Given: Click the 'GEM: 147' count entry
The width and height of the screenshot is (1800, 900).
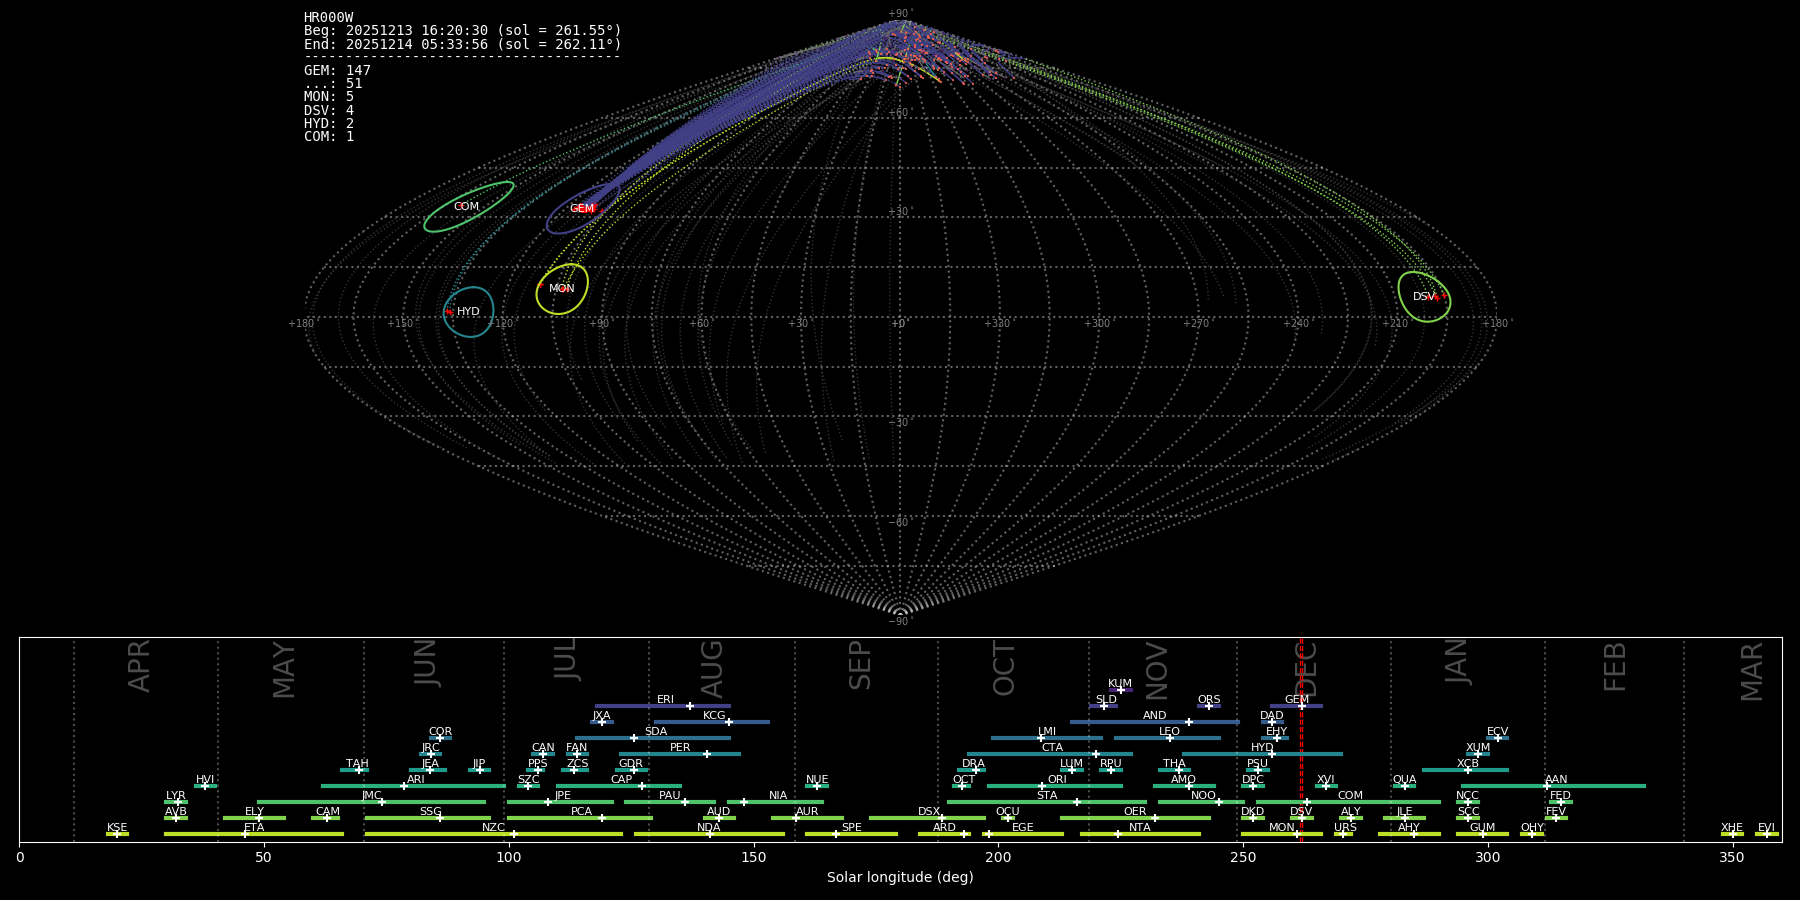Looking at the screenshot, I should (337, 71).
